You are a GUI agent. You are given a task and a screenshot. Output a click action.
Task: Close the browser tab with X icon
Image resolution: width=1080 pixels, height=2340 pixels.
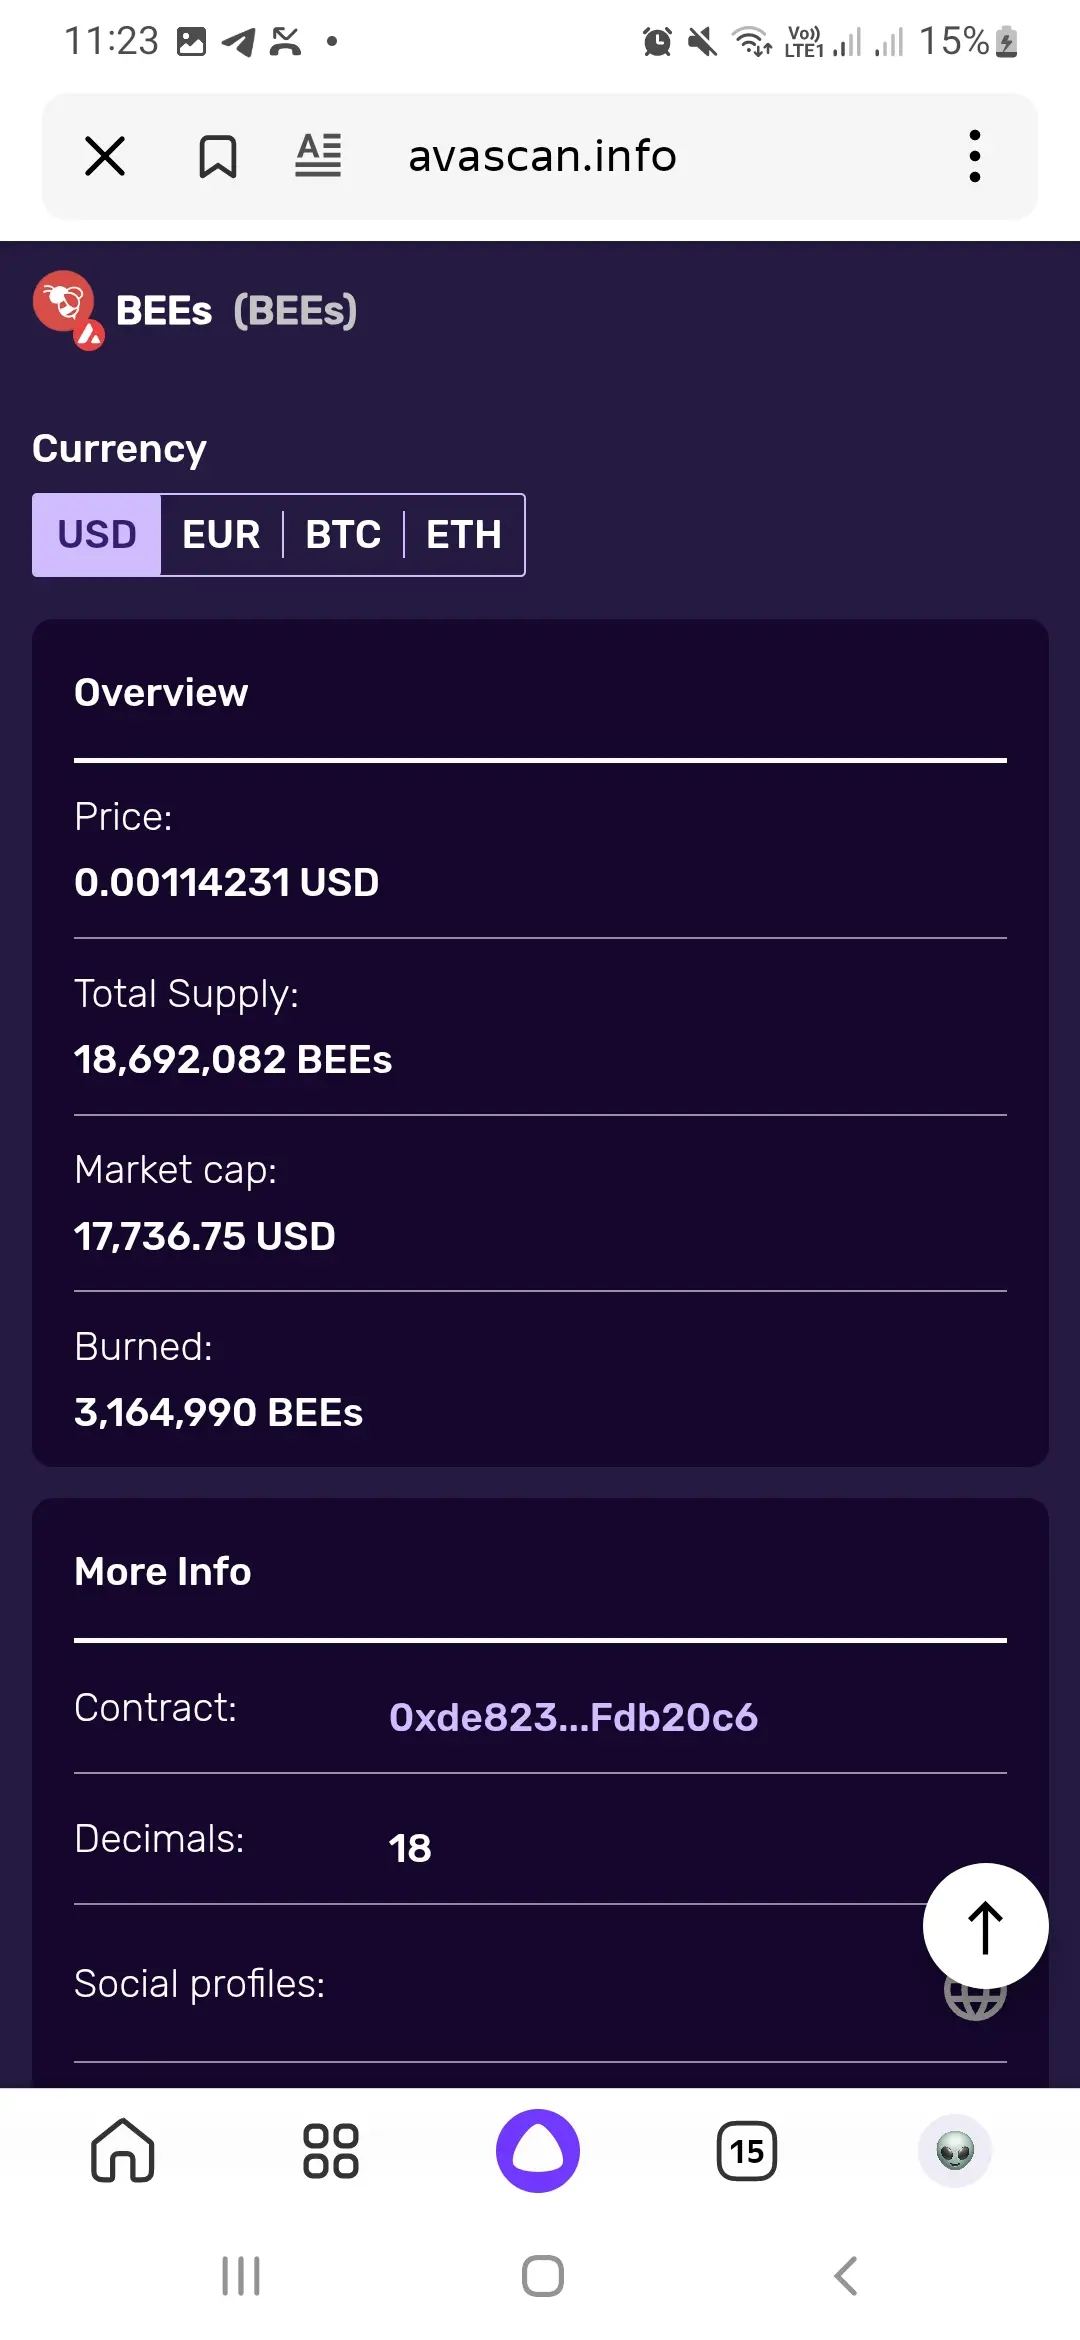pos(105,156)
